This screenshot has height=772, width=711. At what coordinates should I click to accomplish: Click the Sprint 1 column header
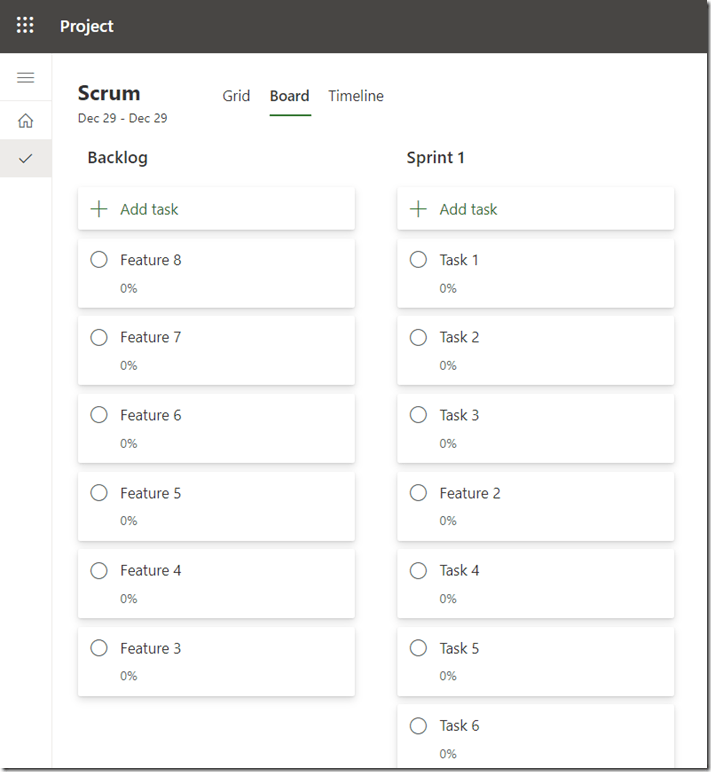pyautogui.click(x=435, y=158)
